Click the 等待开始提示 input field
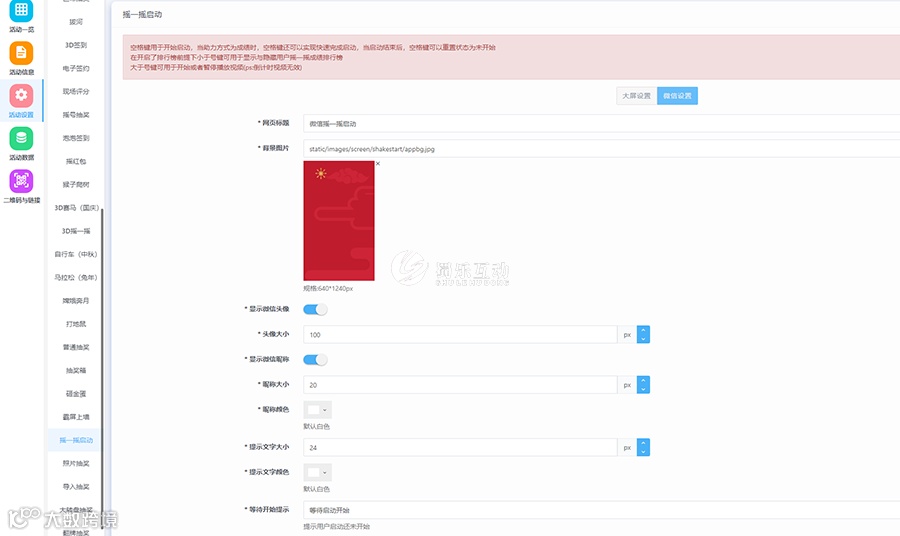The width and height of the screenshot is (900, 536). point(602,510)
